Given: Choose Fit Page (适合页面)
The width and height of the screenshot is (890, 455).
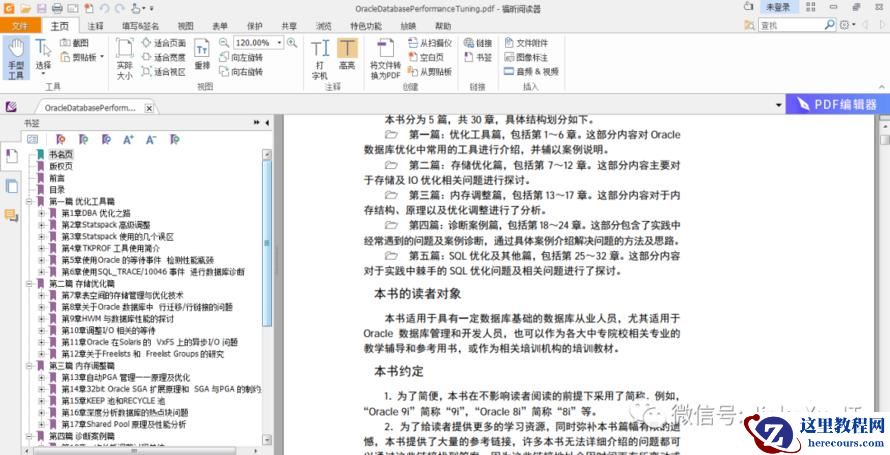Looking at the screenshot, I should 163,43.
